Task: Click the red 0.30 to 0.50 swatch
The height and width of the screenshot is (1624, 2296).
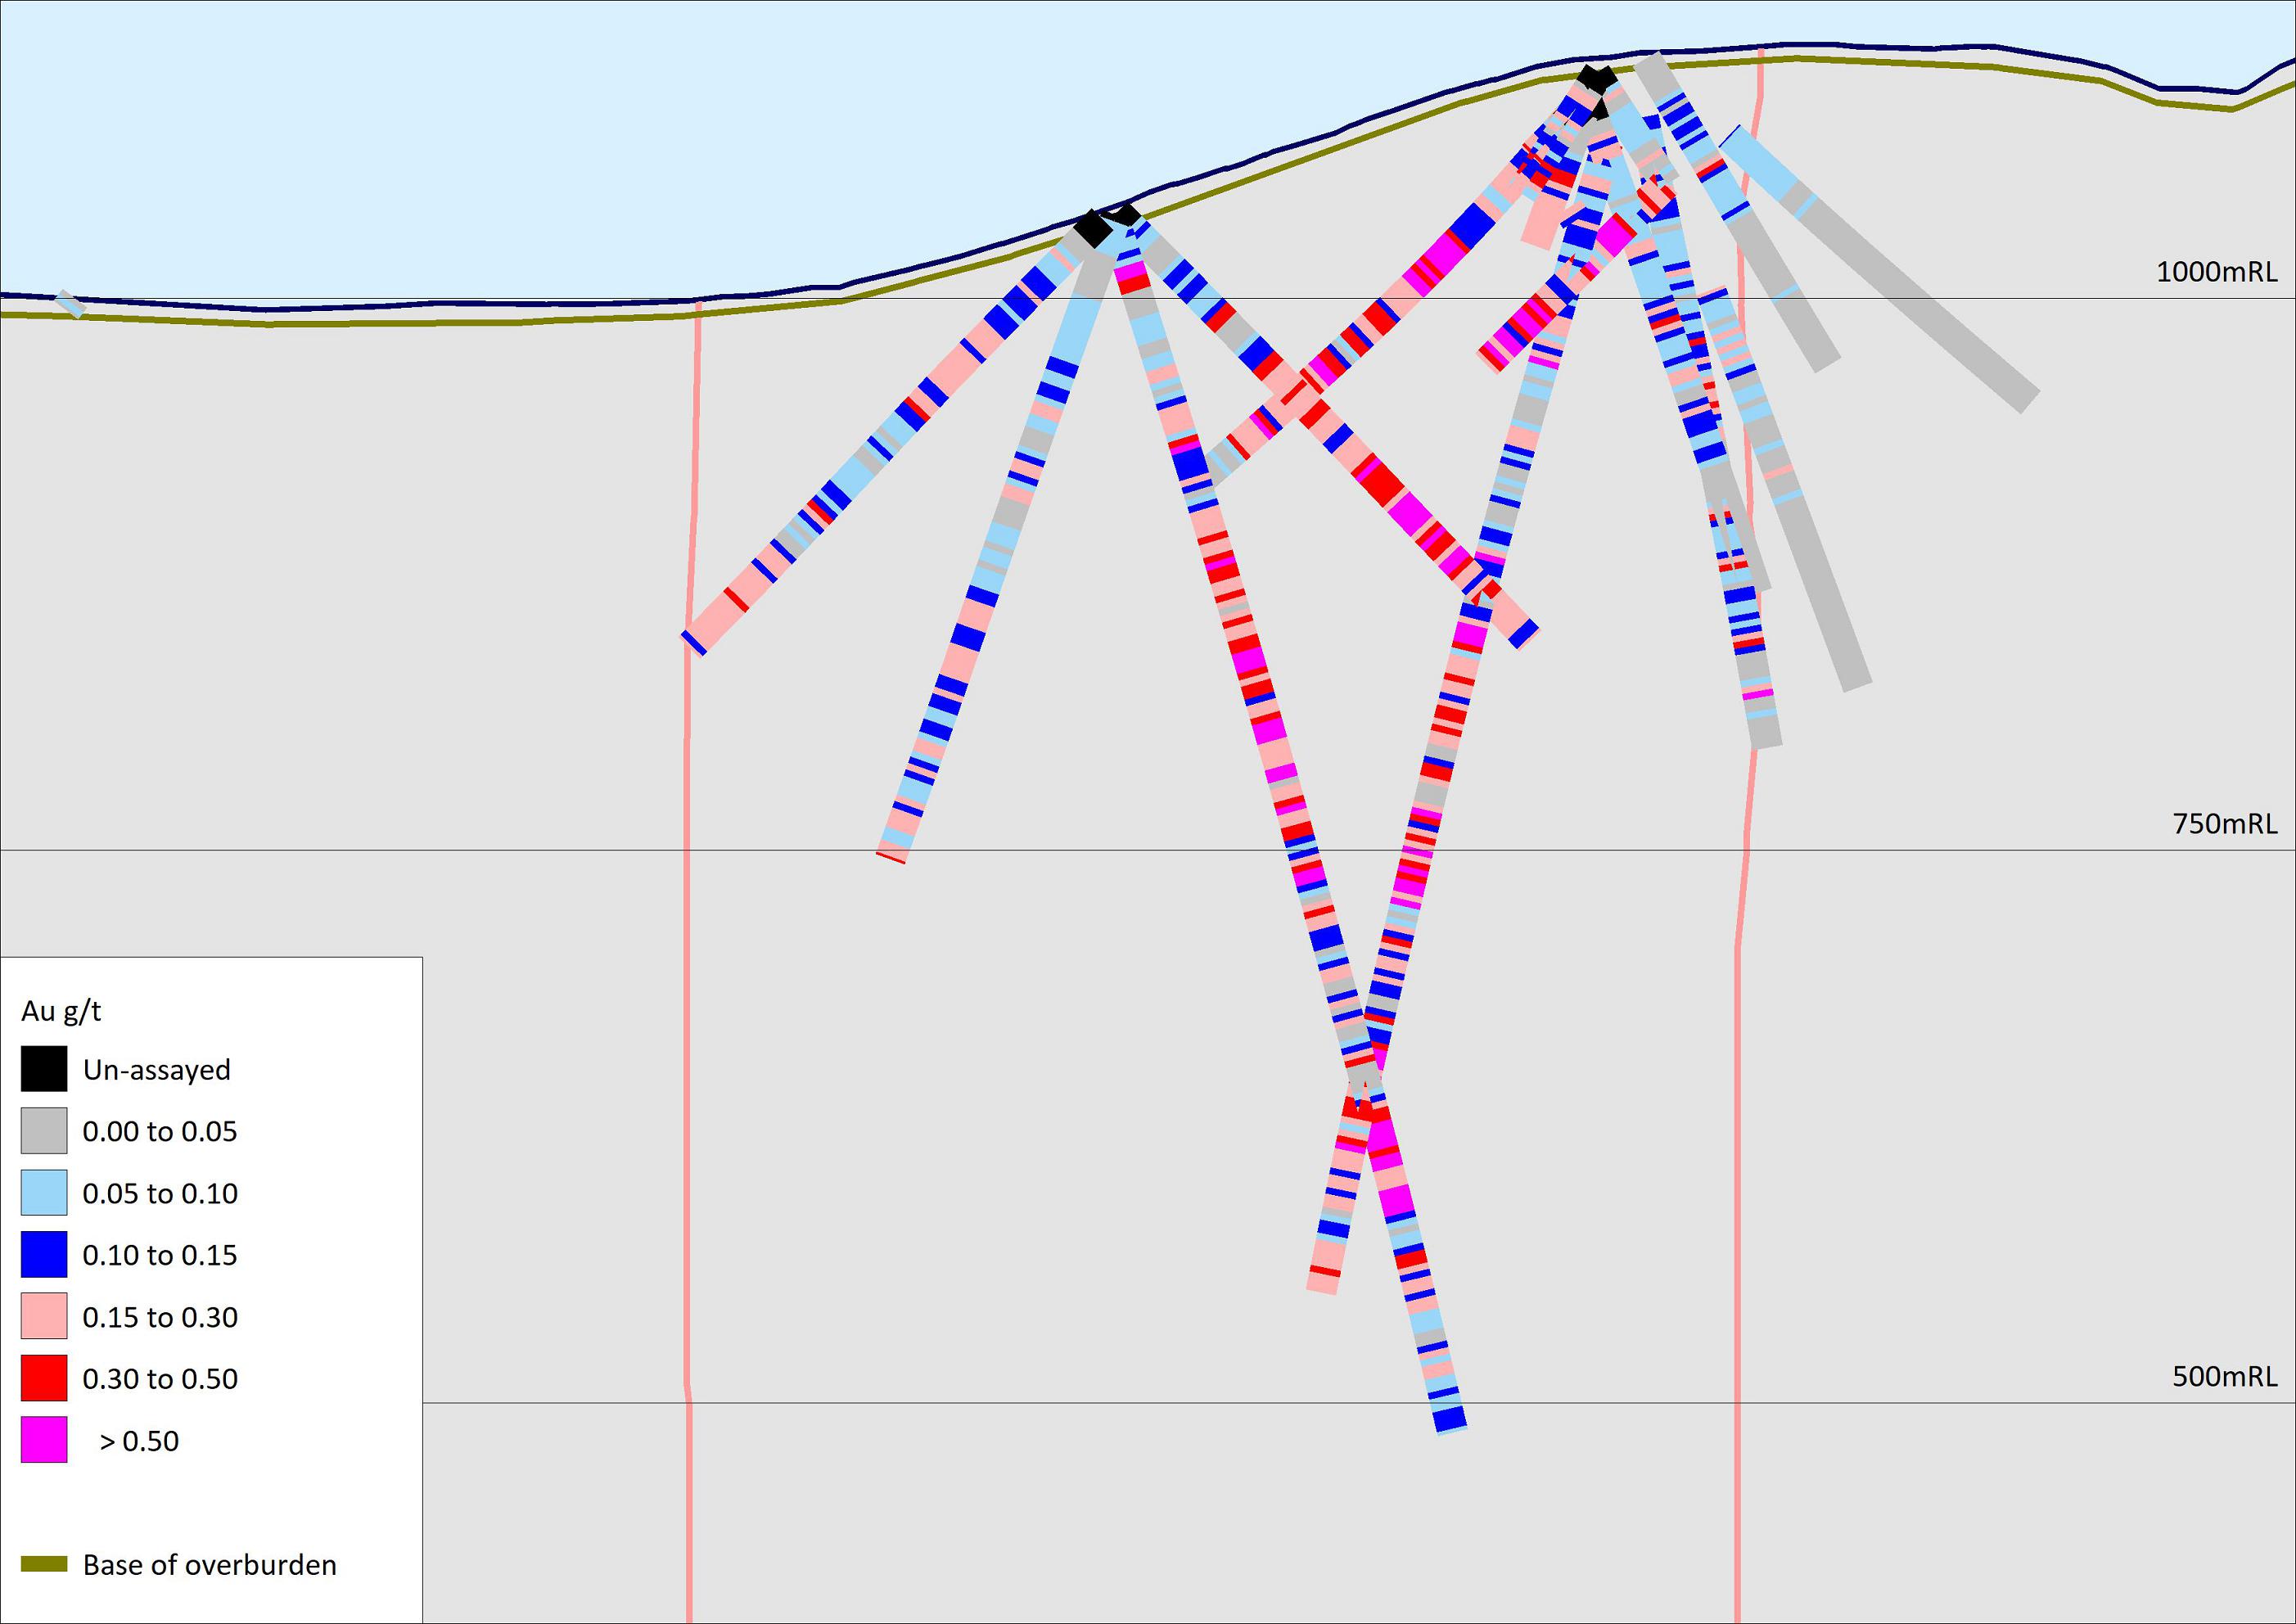Action: (44, 1378)
